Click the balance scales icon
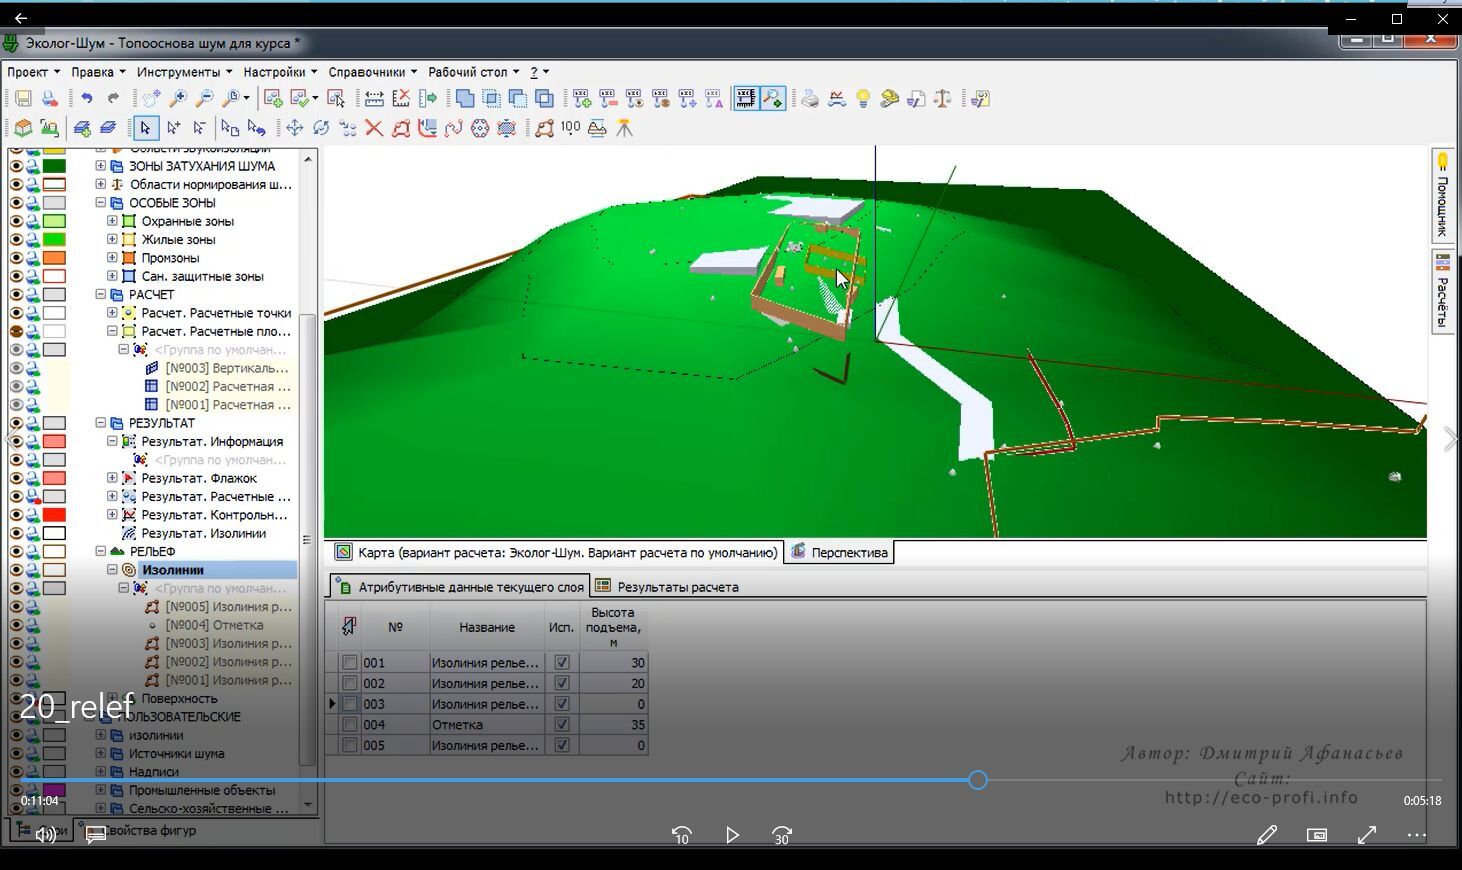Viewport: 1462px width, 870px height. click(x=942, y=98)
